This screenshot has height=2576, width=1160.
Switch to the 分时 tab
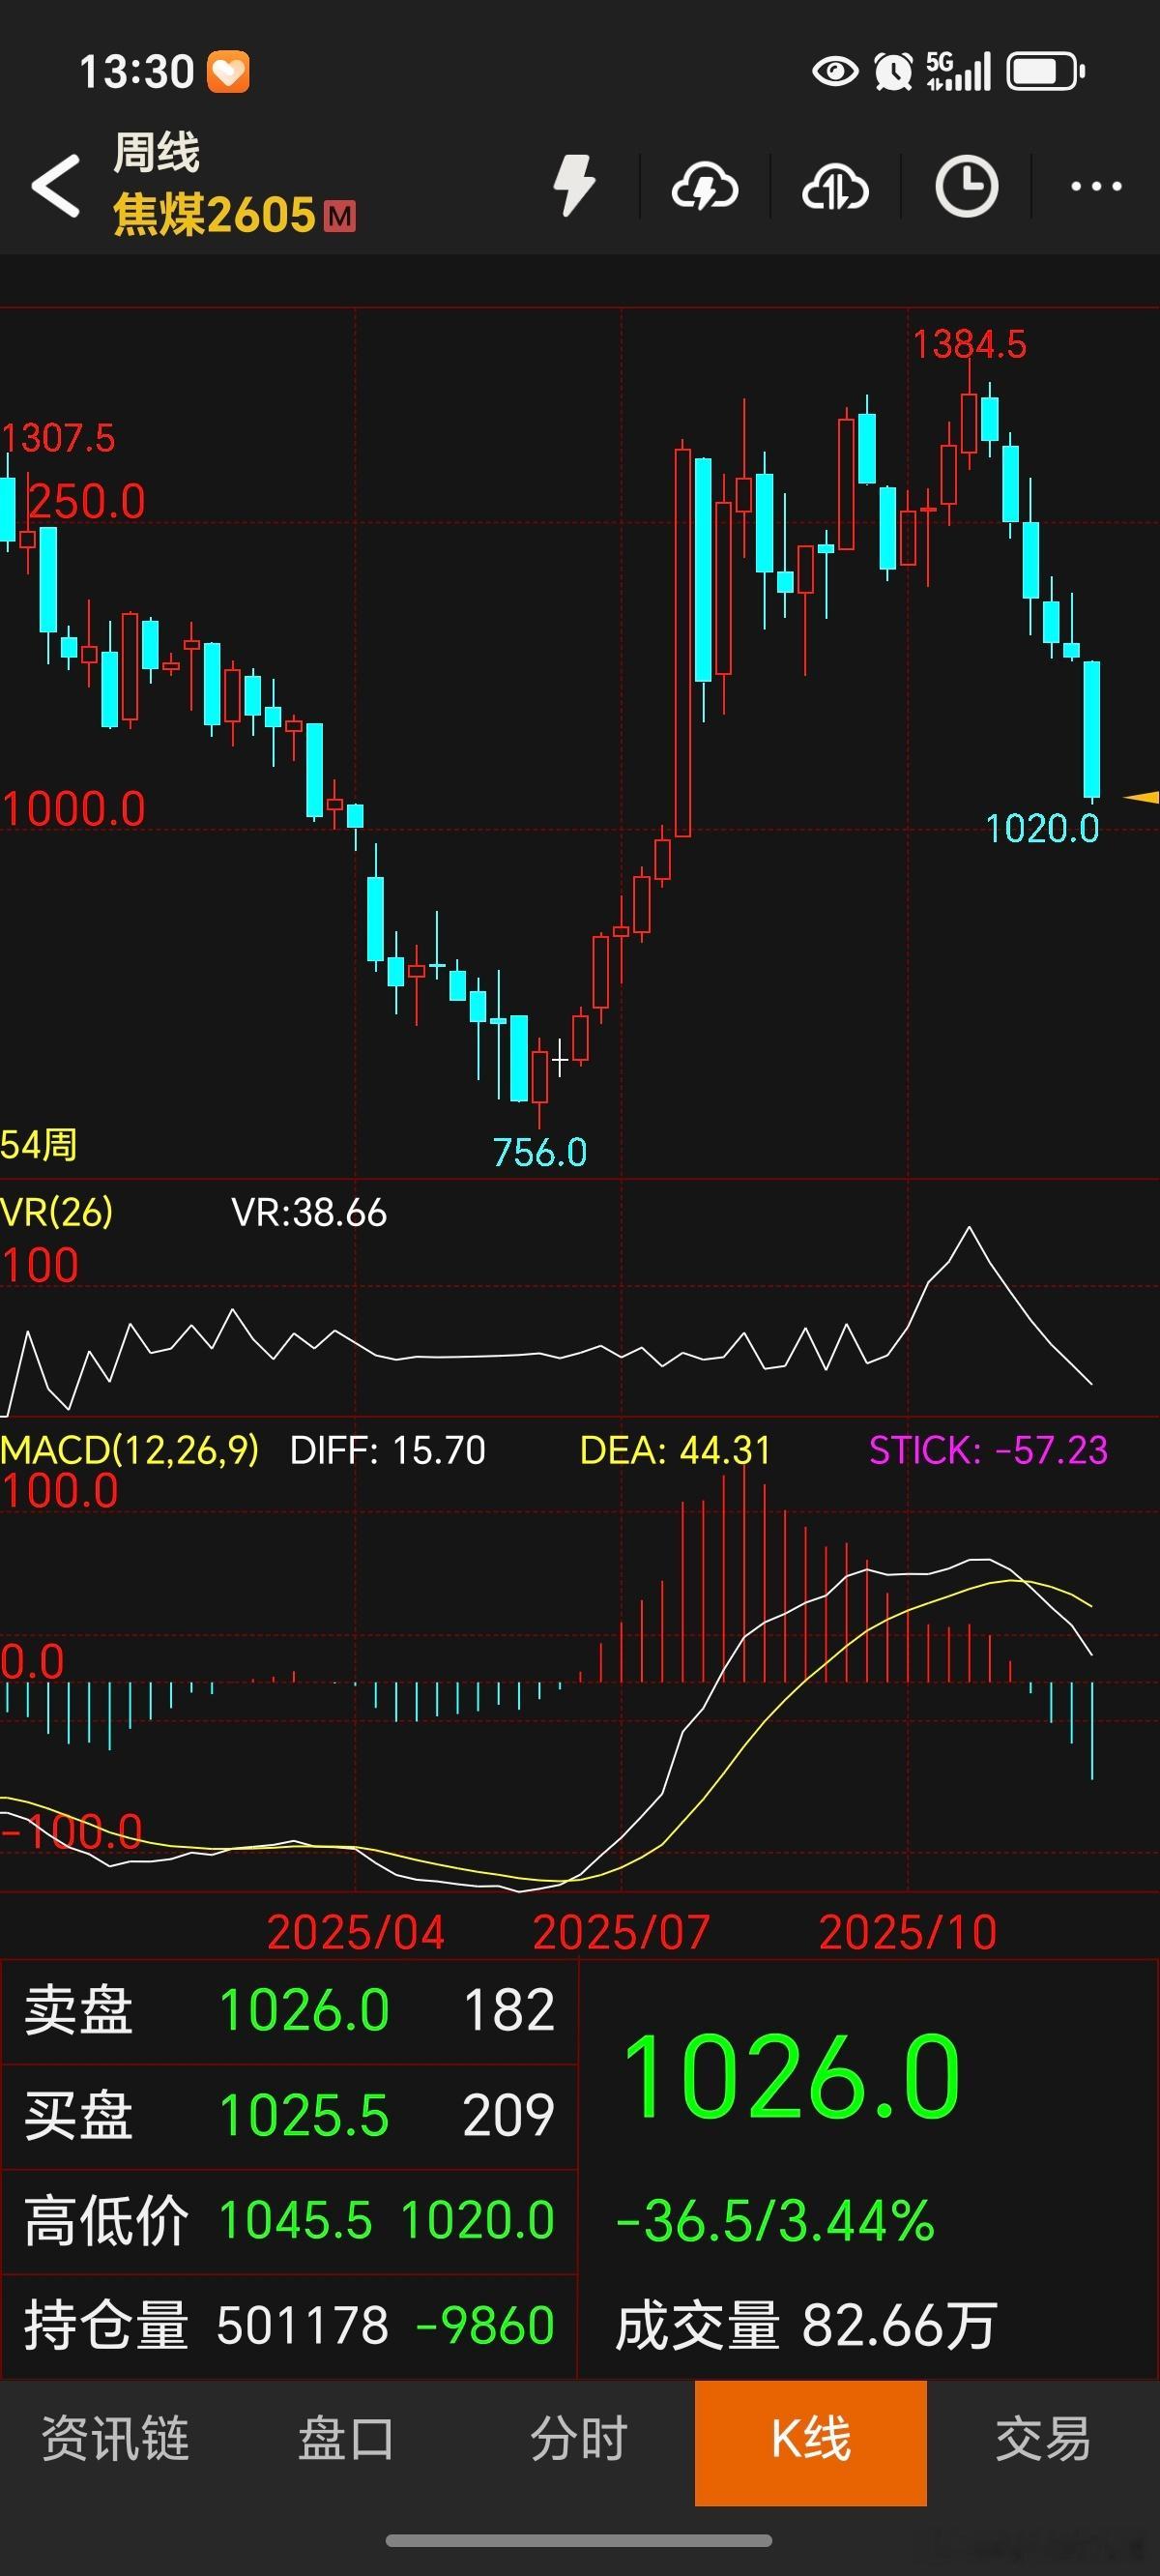coord(579,2438)
